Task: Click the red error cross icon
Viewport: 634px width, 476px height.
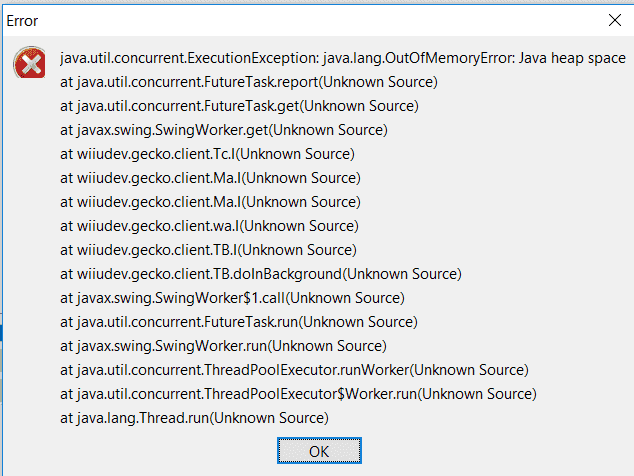Action: (x=30, y=63)
